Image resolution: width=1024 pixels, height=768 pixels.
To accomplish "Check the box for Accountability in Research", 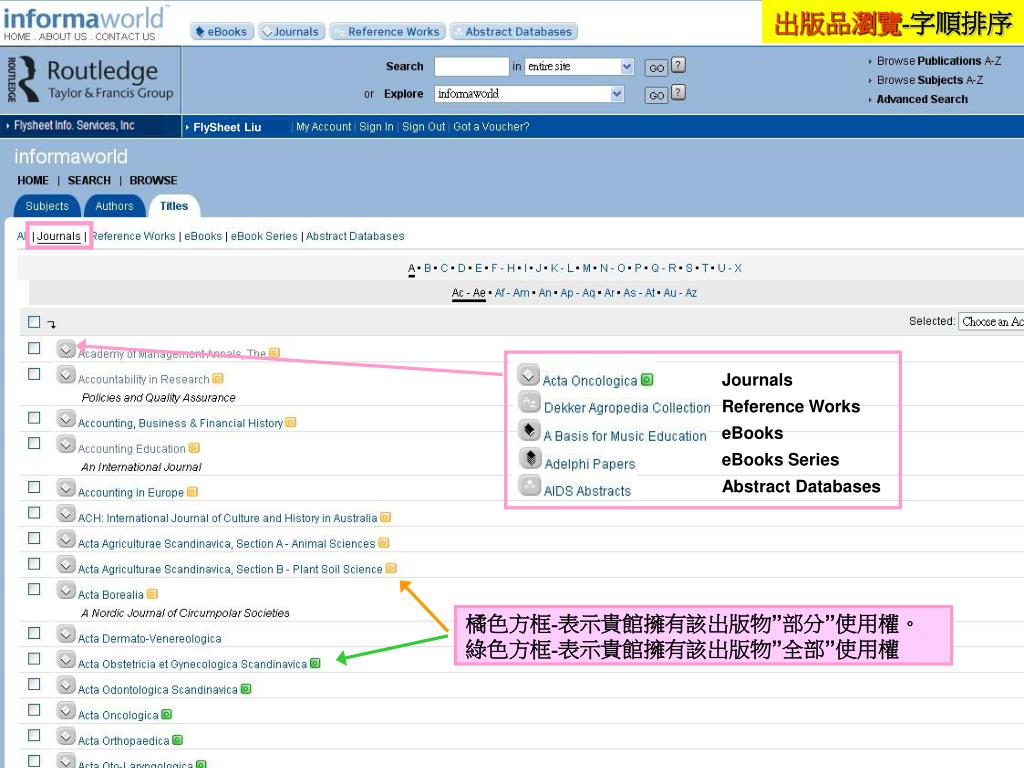I will point(34,374).
